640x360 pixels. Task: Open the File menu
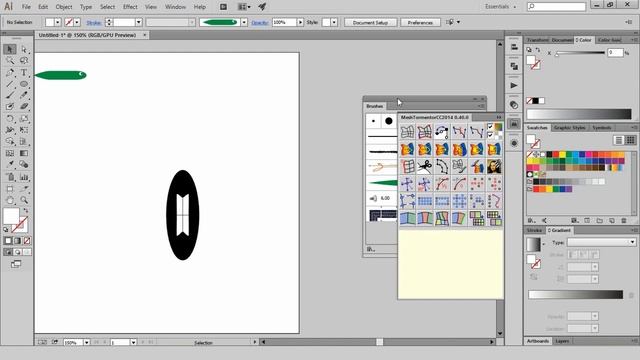pyautogui.click(x=26, y=7)
